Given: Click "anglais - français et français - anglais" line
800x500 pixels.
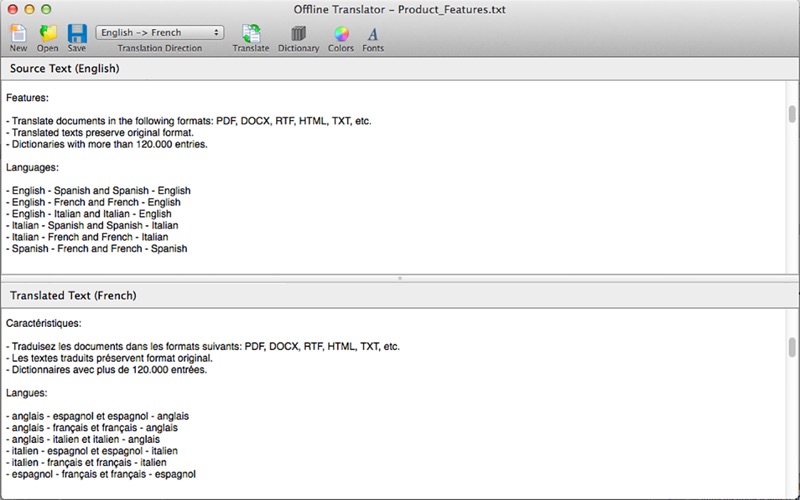Looking at the screenshot, I should [92, 428].
